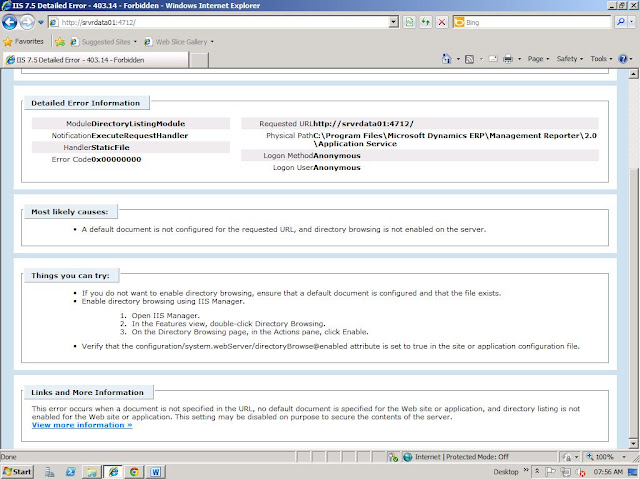Open Windows Explorer from the taskbar
Image resolution: width=640 pixels, height=480 pixels.
(92, 472)
